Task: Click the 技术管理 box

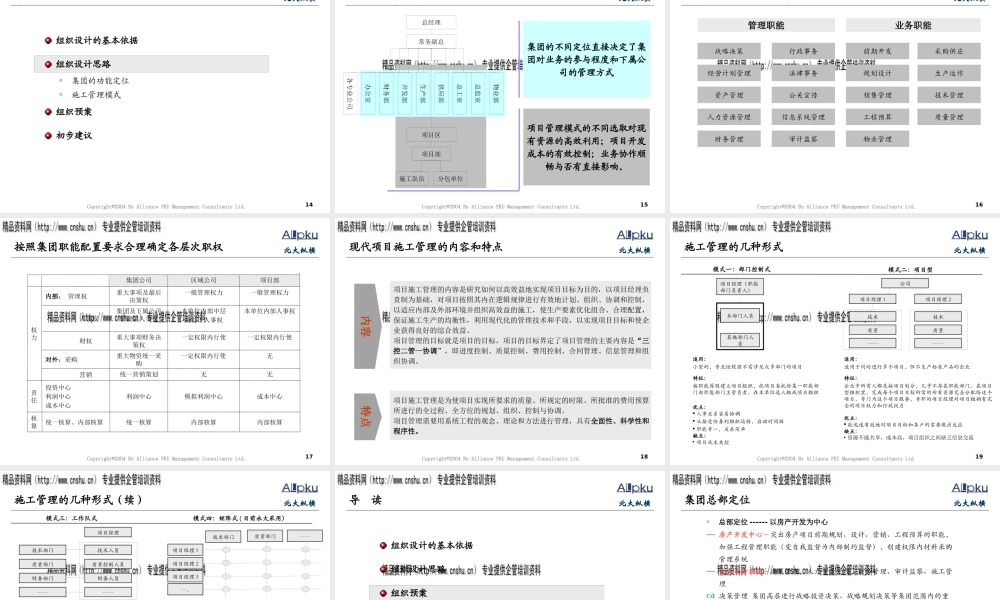Action: click(949, 95)
